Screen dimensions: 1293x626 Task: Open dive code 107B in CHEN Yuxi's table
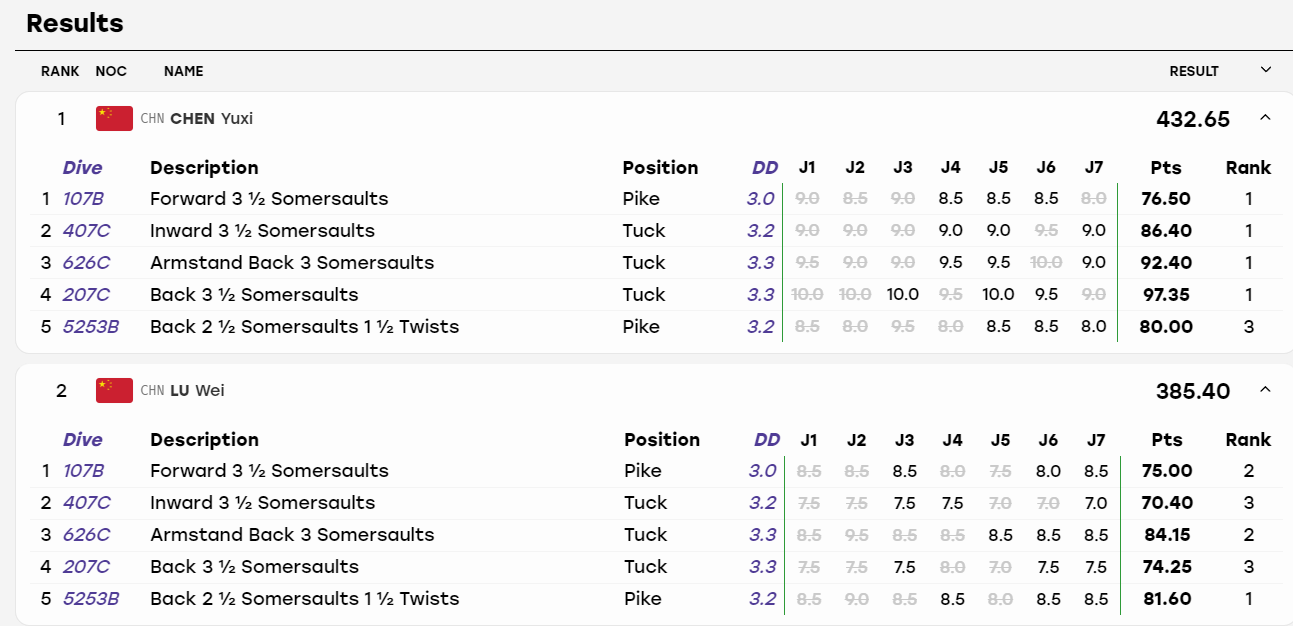coord(83,198)
